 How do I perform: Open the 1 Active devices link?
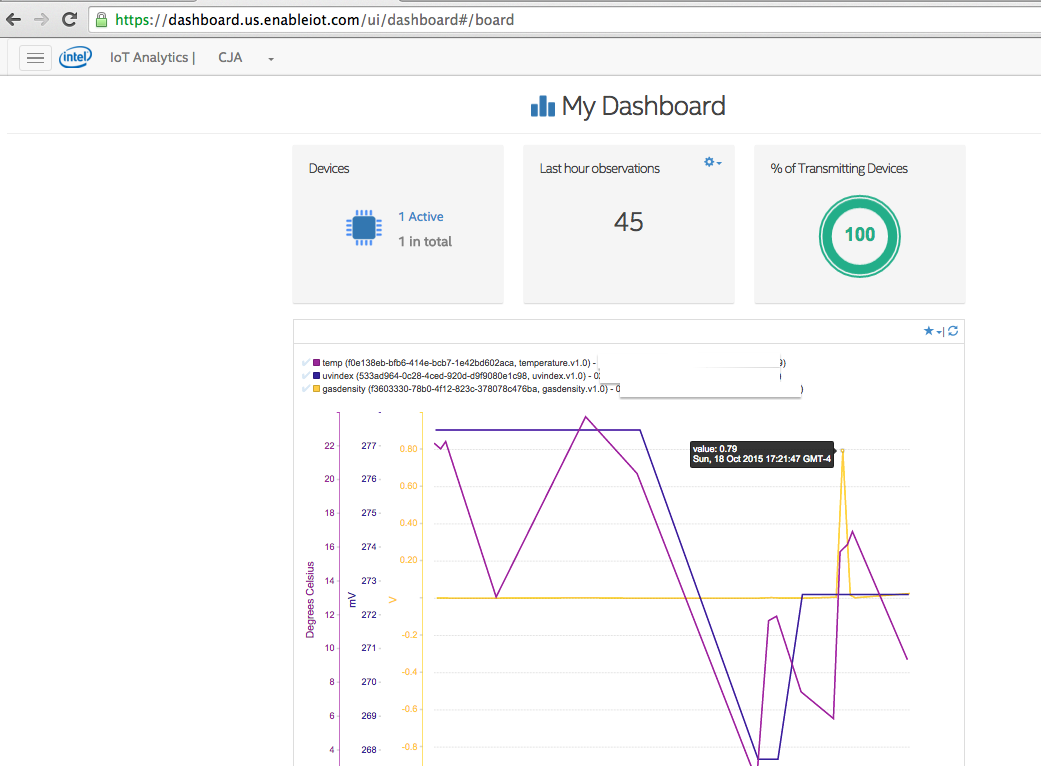pos(420,217)
